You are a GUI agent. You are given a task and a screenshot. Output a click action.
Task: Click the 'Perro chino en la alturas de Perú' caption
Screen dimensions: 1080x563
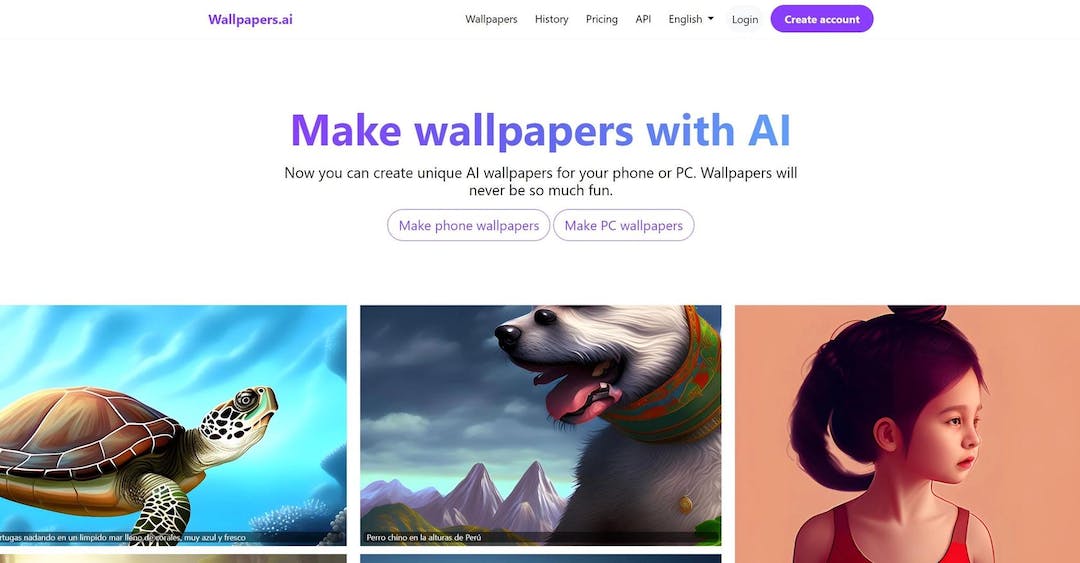pyautogui.click(x=424, y=538)
